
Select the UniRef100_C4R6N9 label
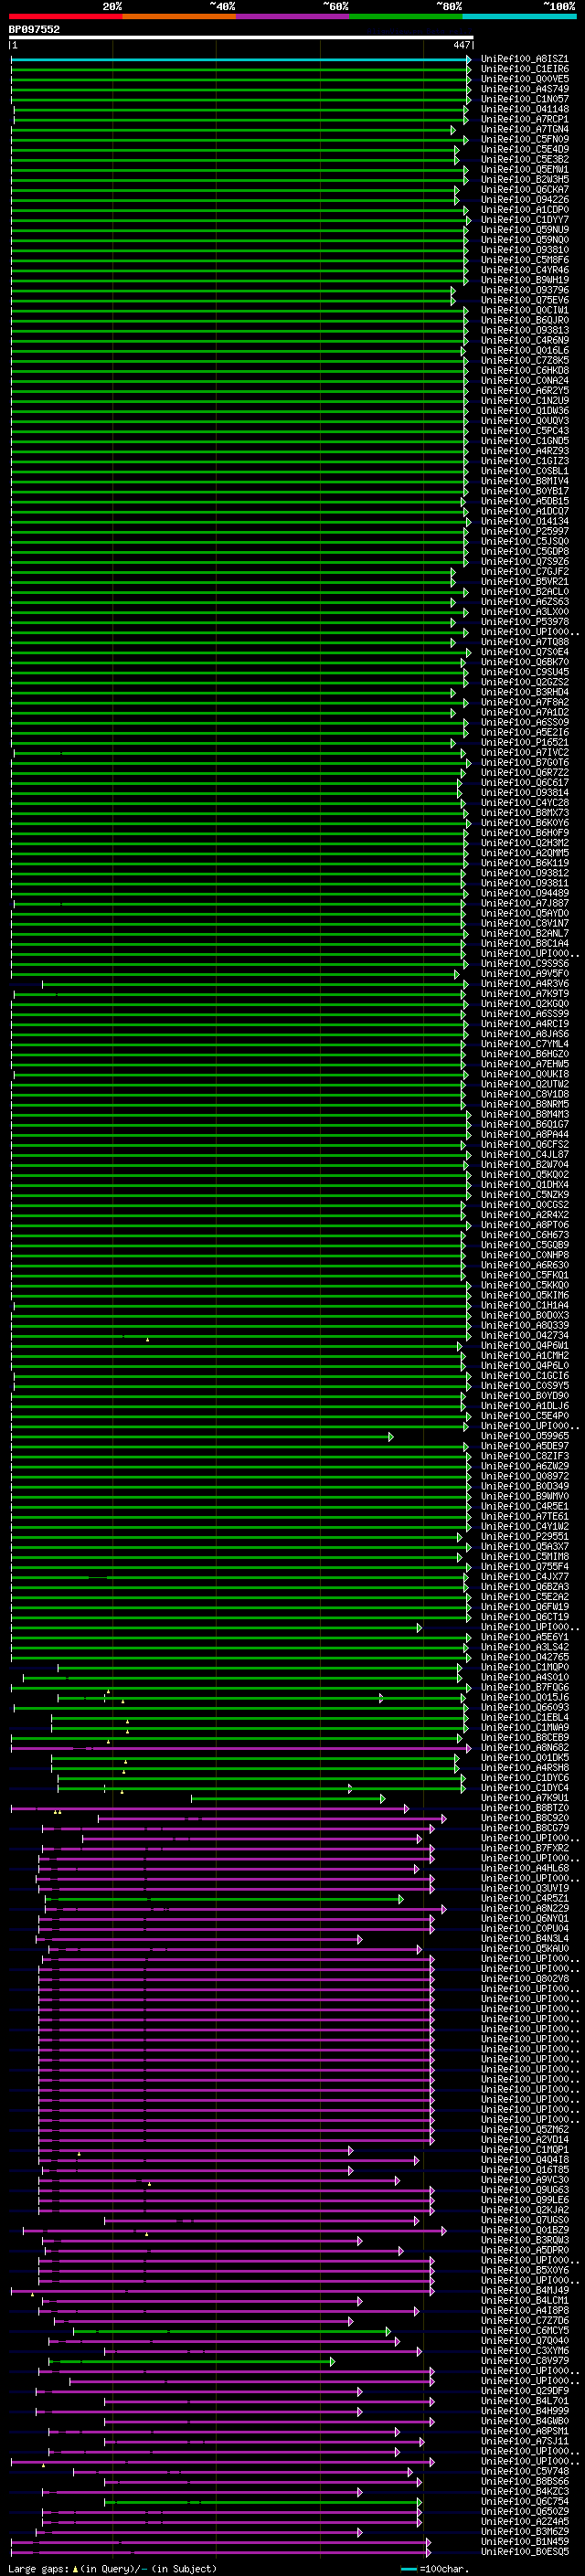(525, 341)
